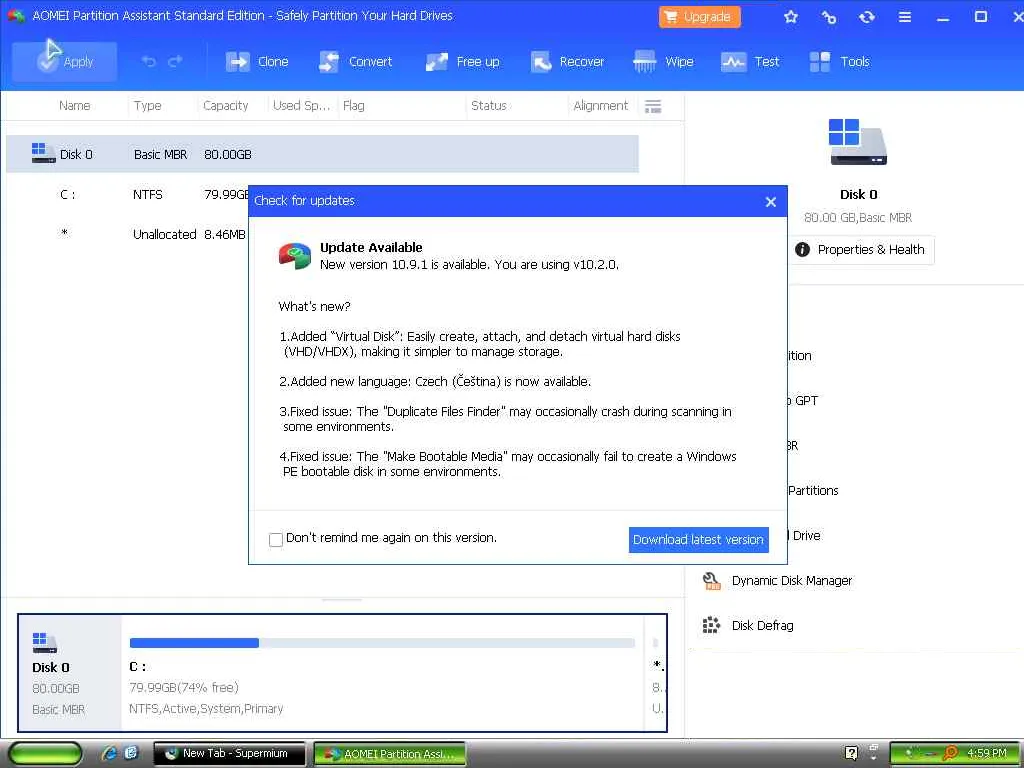Open the Recover tool
The height and width of the screenshot is (768, 1024).
coord(567,61)
